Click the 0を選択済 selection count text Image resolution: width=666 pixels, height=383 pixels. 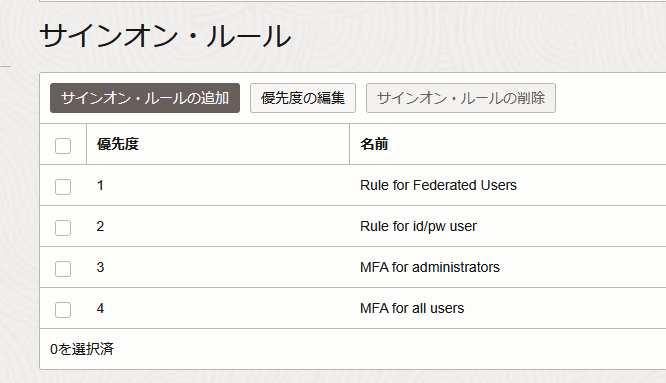pos(82,349)
